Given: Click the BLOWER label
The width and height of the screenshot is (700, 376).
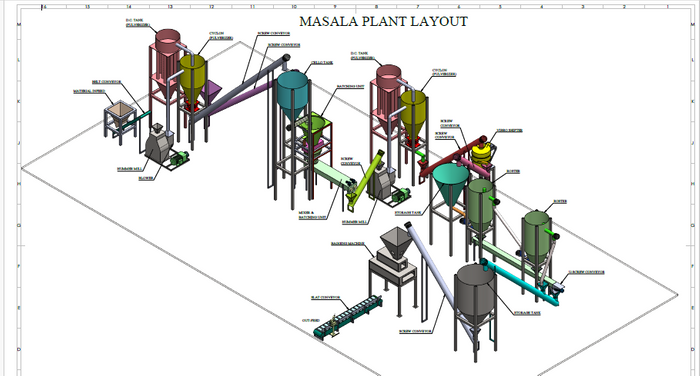Looking at the screenshot, I should (x=146, y=178).
